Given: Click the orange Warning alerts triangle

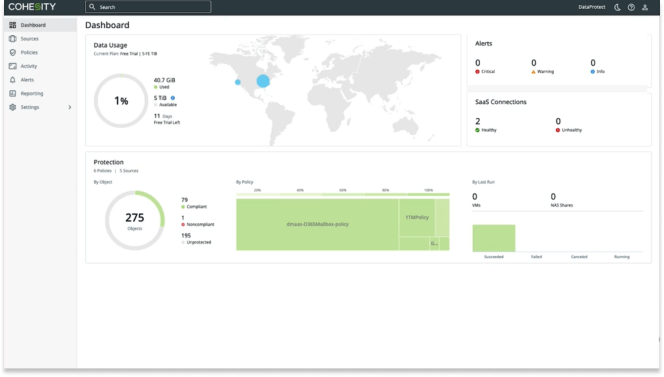Looking at the screenshot, I should coord(534,72).
